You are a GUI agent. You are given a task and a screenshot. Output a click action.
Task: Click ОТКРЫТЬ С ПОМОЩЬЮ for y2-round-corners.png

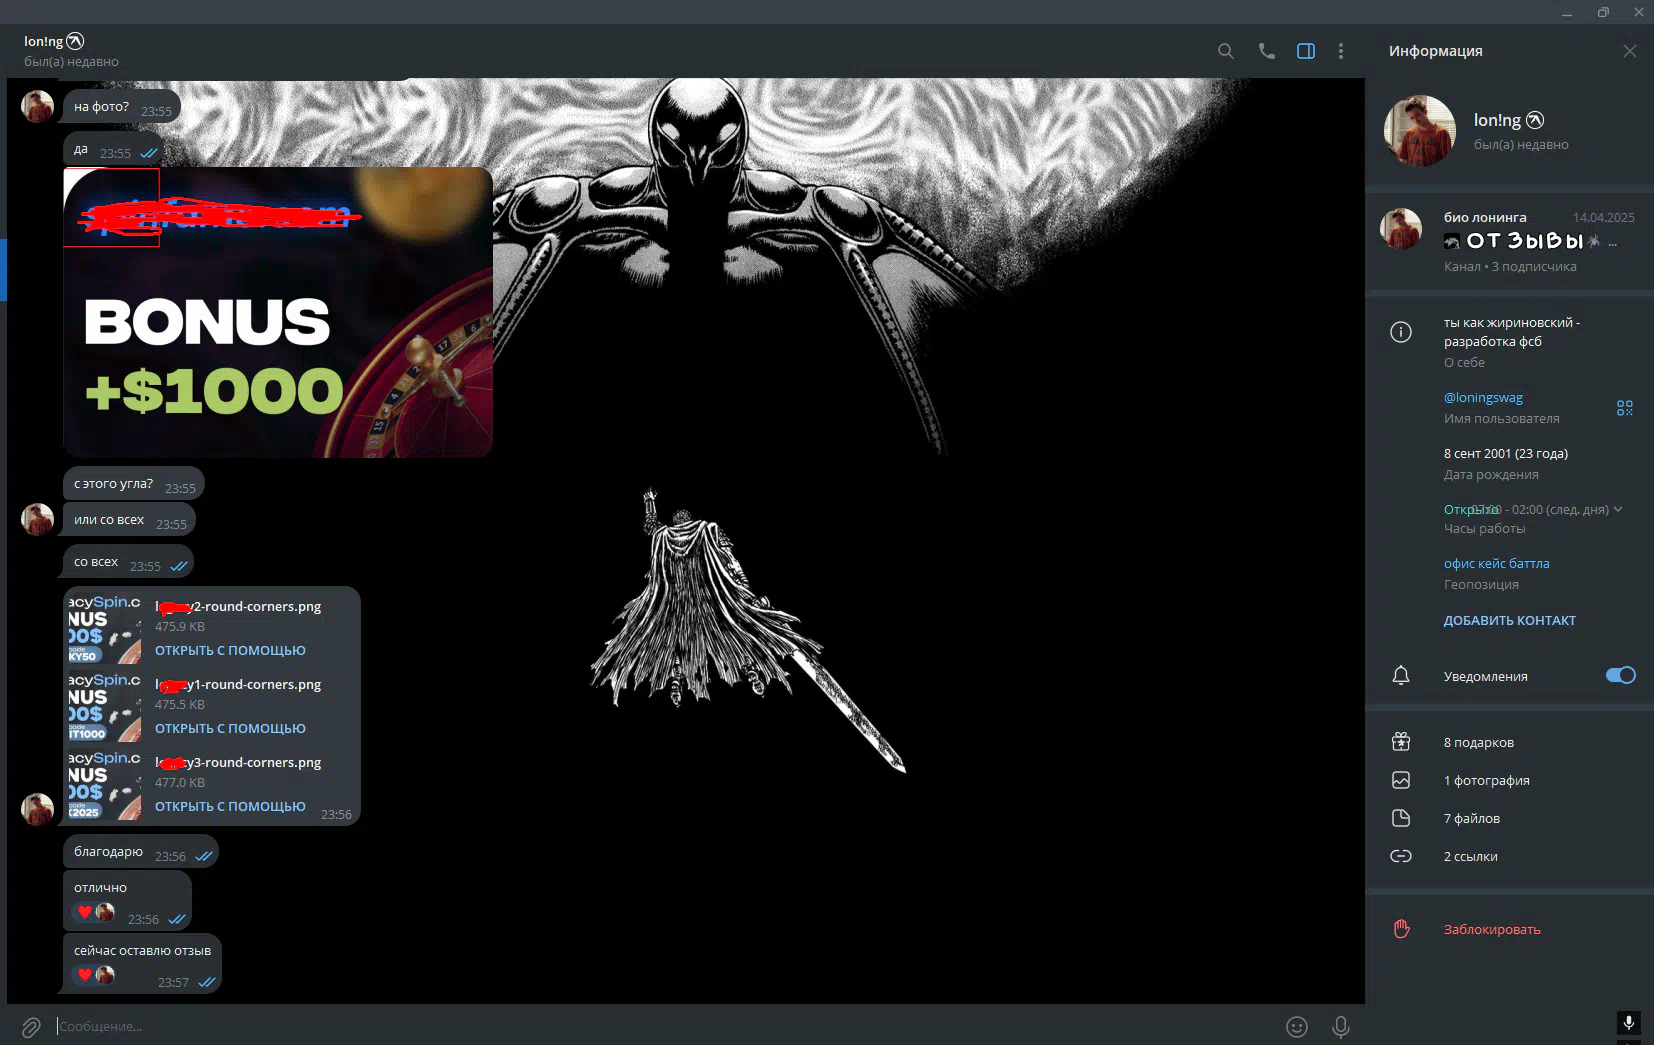230,650
